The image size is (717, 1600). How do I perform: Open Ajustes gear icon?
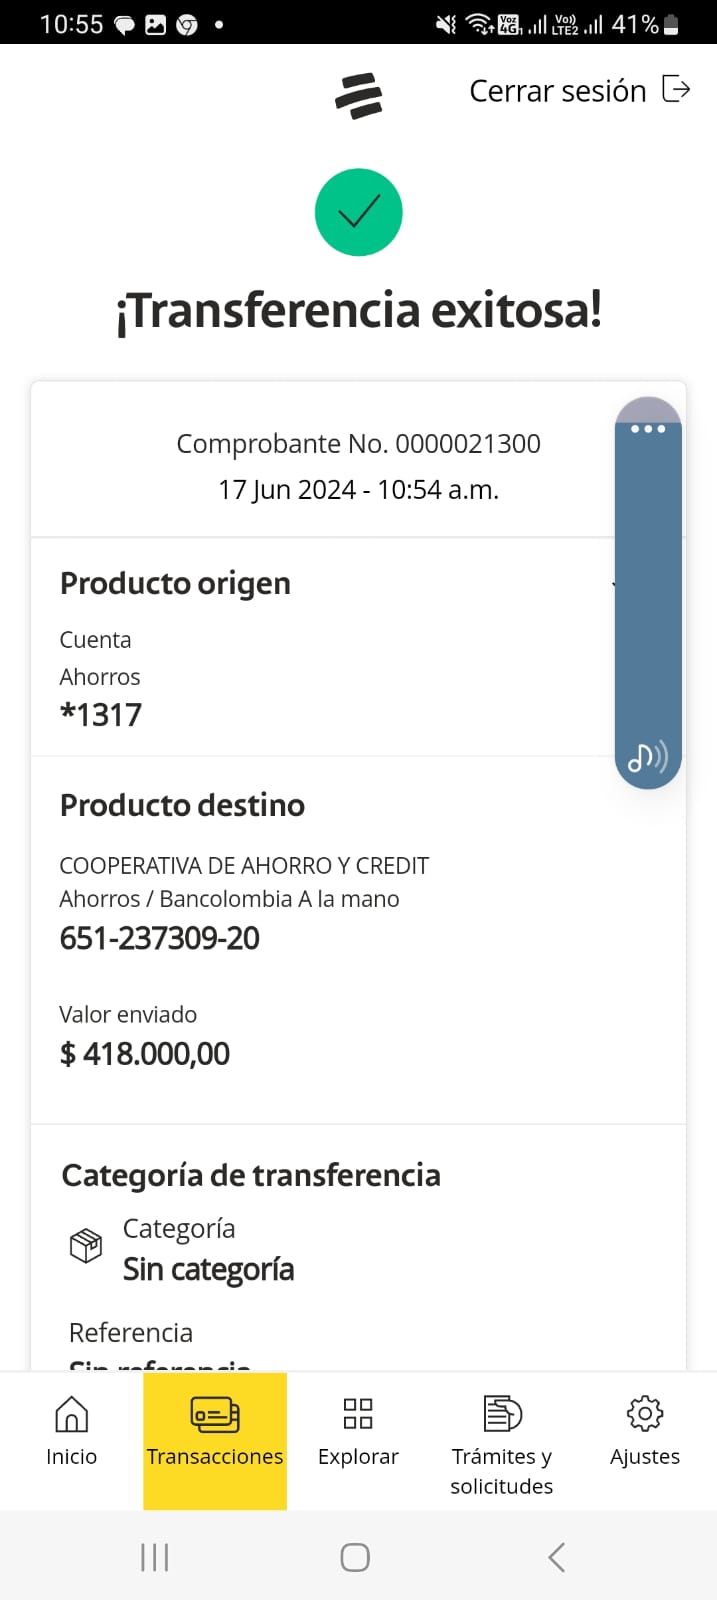(x=645, y=1414)
